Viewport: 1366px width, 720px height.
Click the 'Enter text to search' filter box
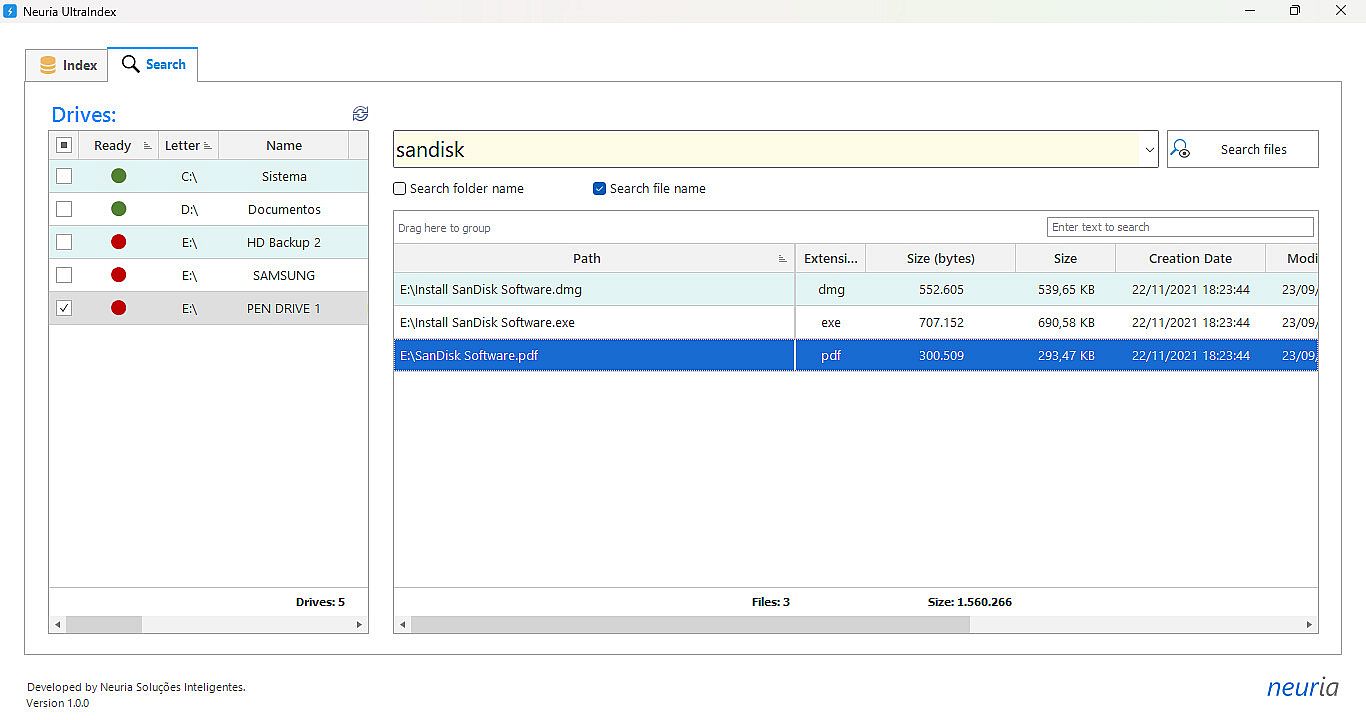1179,227
